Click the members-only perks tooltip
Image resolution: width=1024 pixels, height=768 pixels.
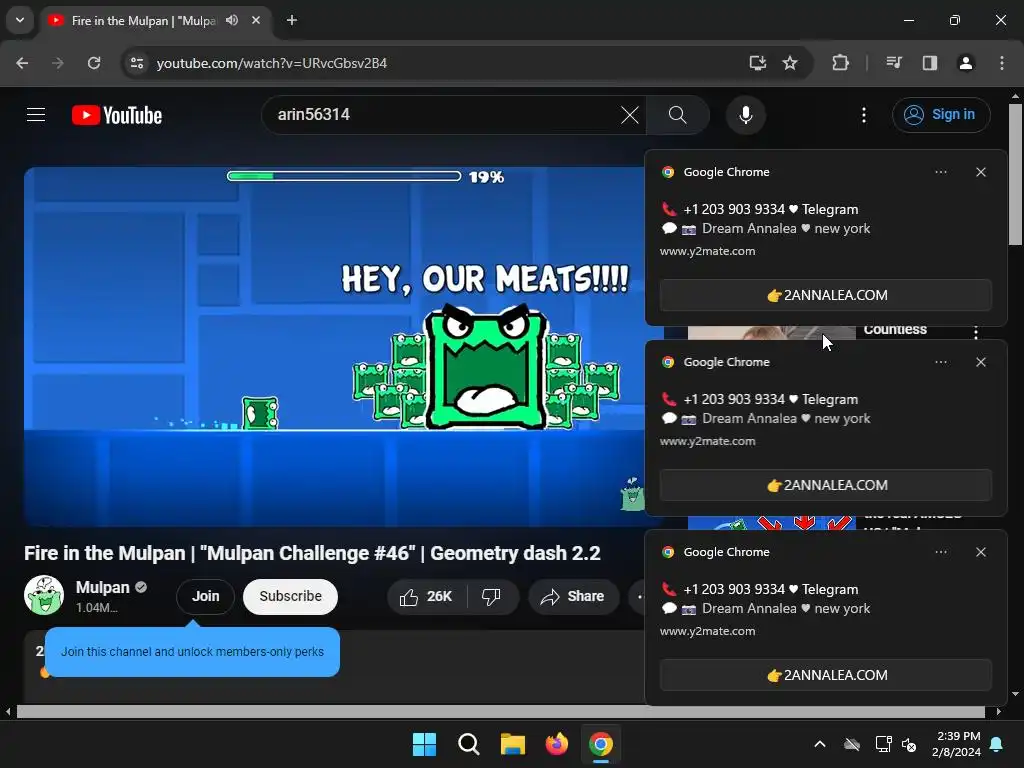[192, 652]
